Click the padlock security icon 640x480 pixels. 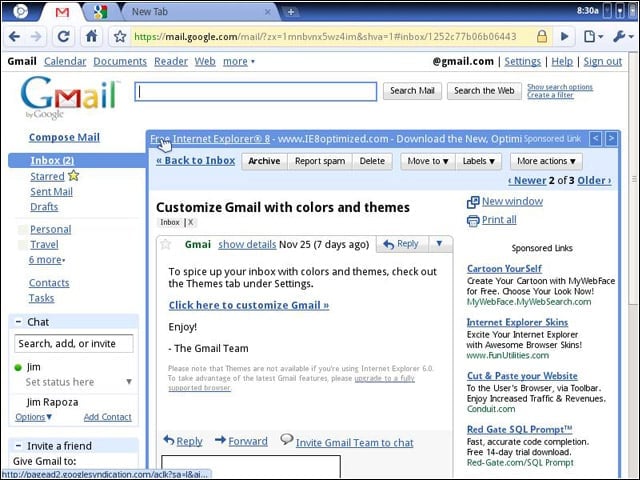pos(542,36)
